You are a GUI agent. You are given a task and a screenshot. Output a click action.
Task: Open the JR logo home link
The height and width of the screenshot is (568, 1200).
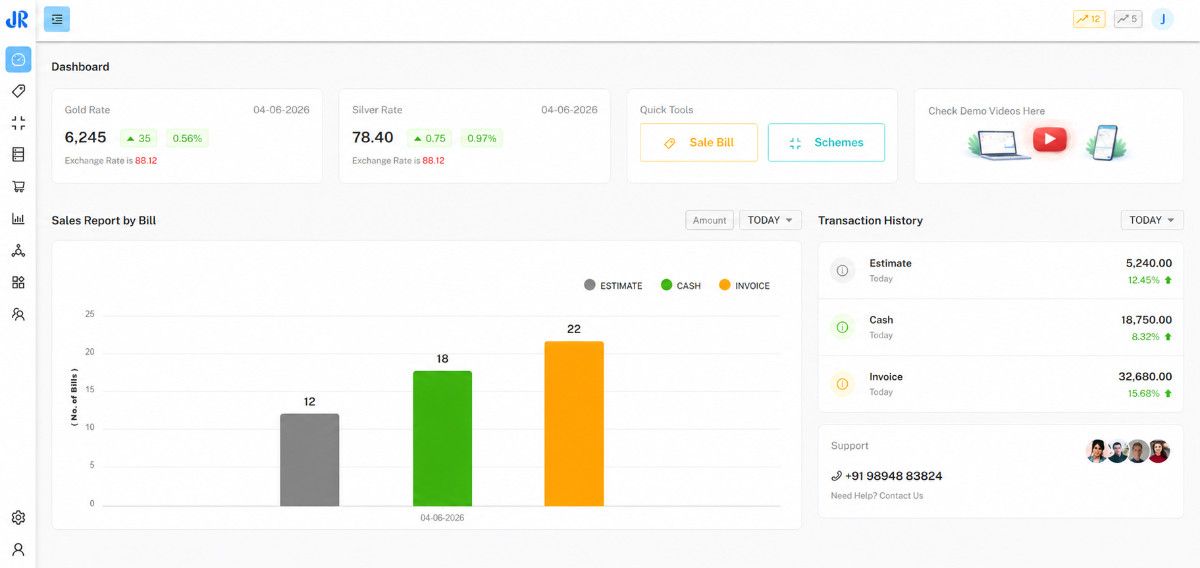pyautogui.click(x=17, y=19)
